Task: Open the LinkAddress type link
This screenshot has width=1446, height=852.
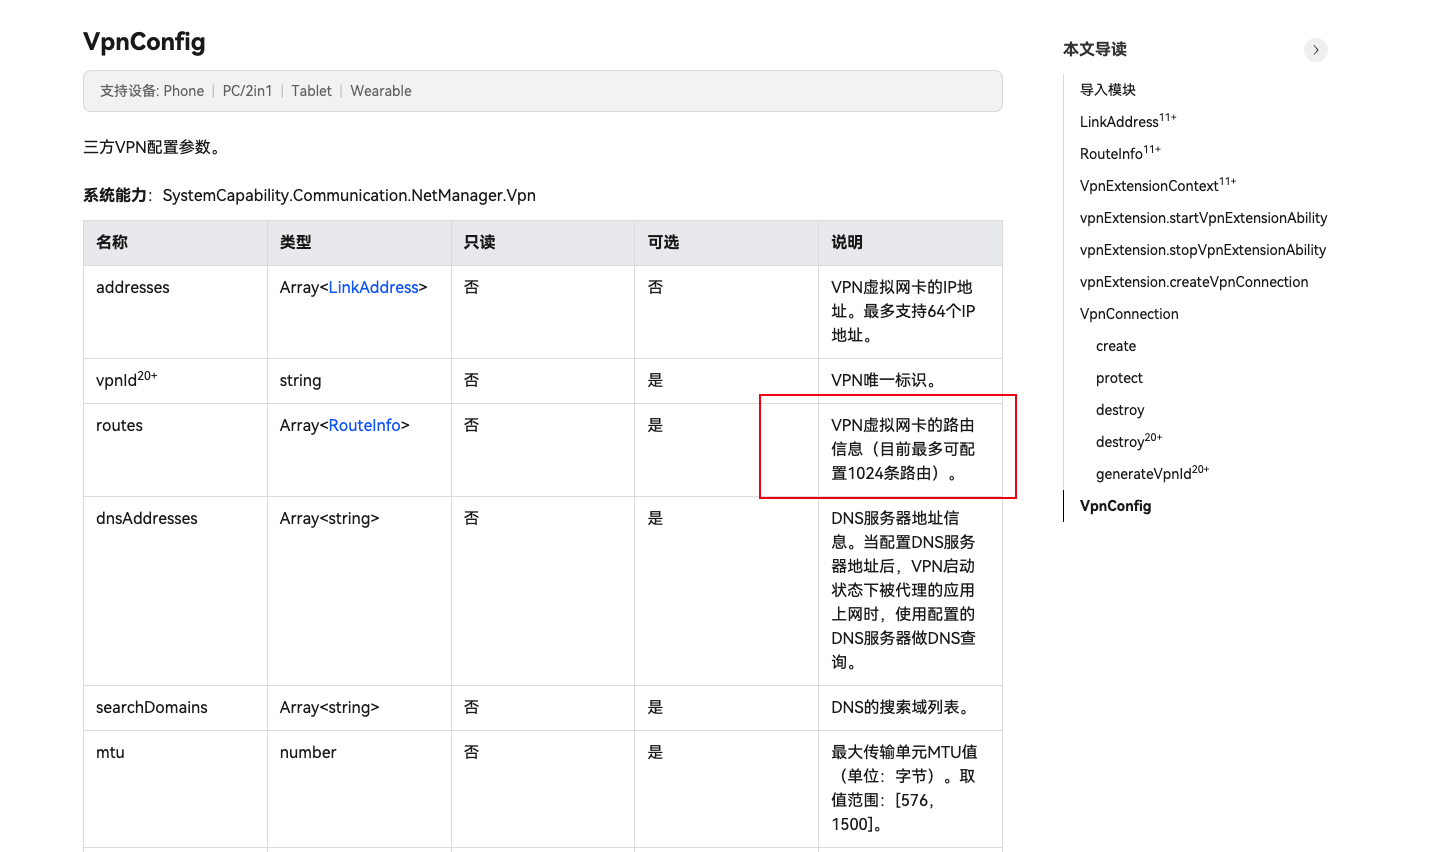Action: (373, 287)
